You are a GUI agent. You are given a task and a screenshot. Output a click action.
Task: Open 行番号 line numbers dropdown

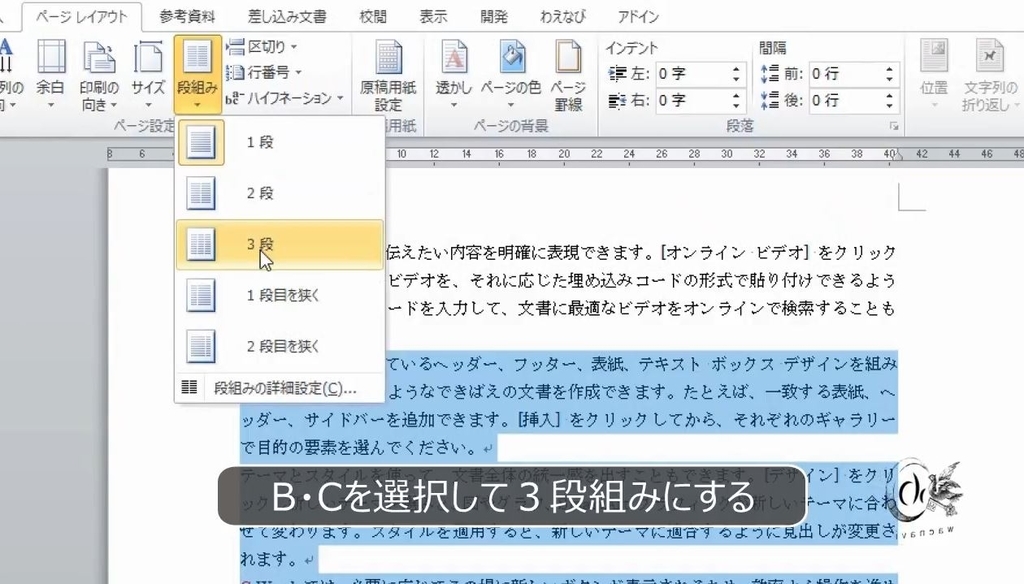coord(264,72)
